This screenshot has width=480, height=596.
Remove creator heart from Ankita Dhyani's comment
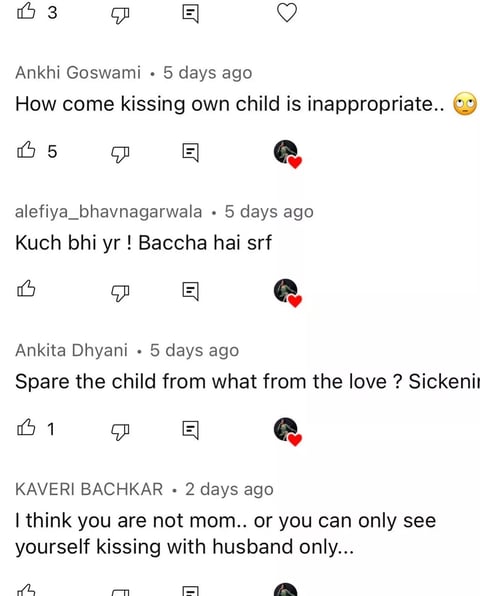pos(288,431)
